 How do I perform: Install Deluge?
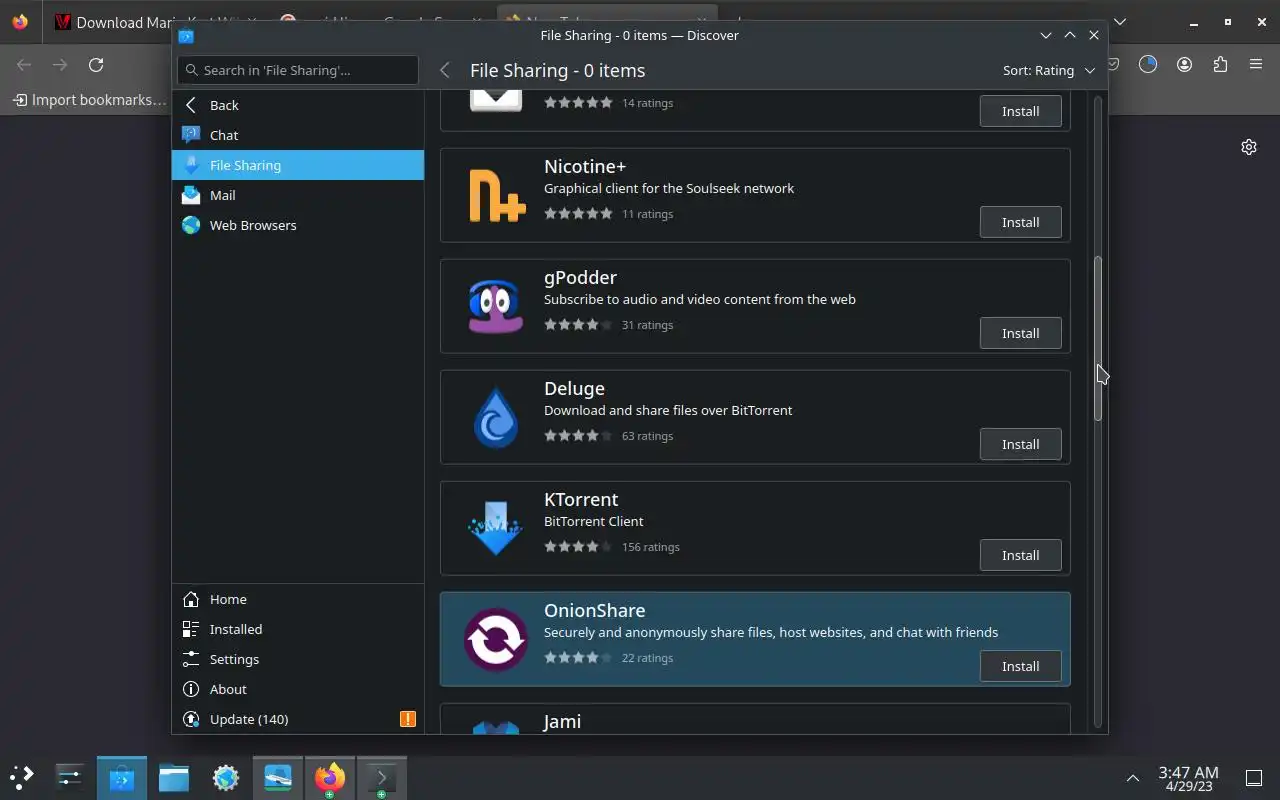[1020, 444]
